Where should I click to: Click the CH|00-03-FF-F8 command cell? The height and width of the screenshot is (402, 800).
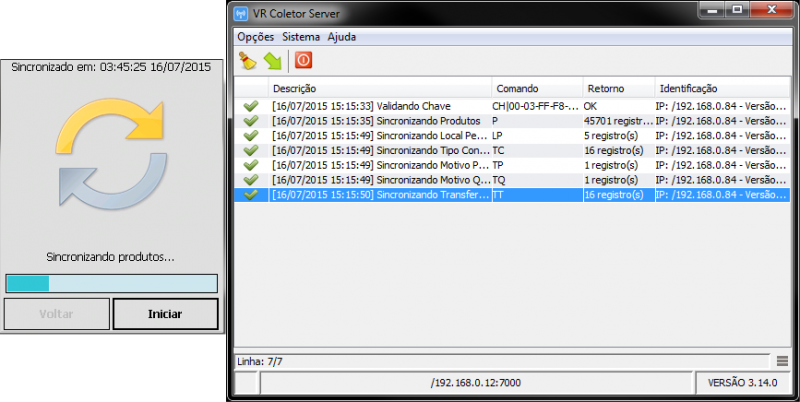[x=537, y=107]
